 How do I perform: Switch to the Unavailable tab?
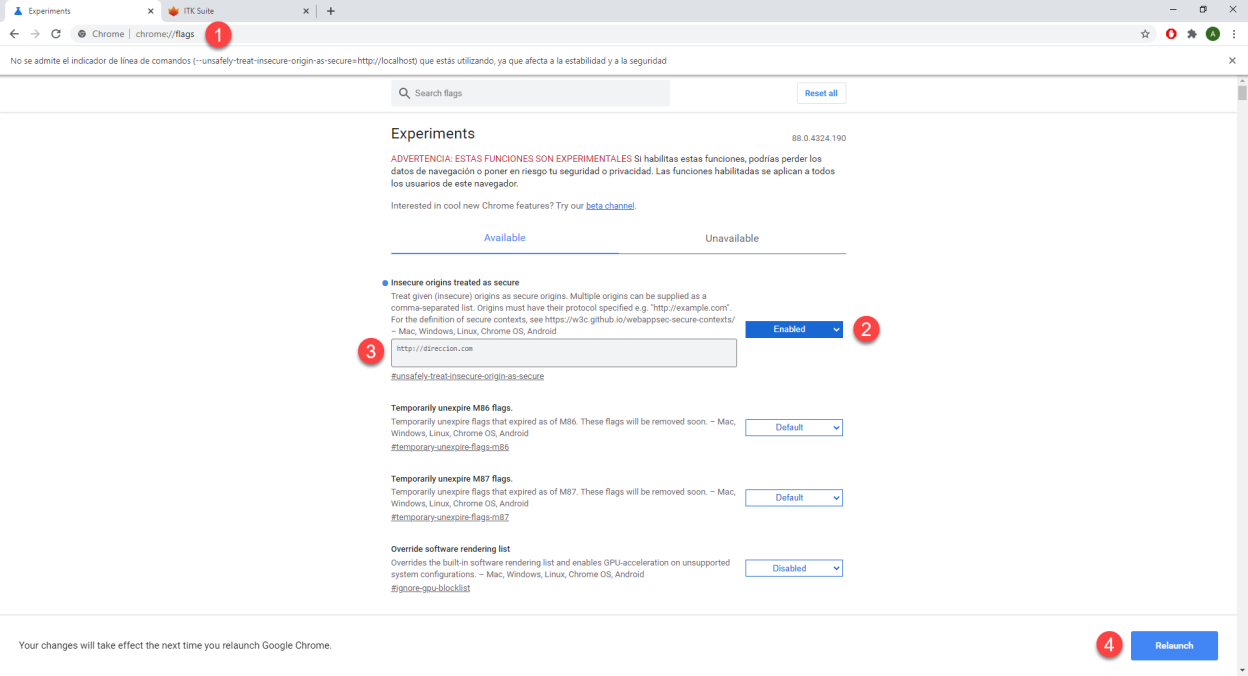pyautogui.click(x=732, y=238)
